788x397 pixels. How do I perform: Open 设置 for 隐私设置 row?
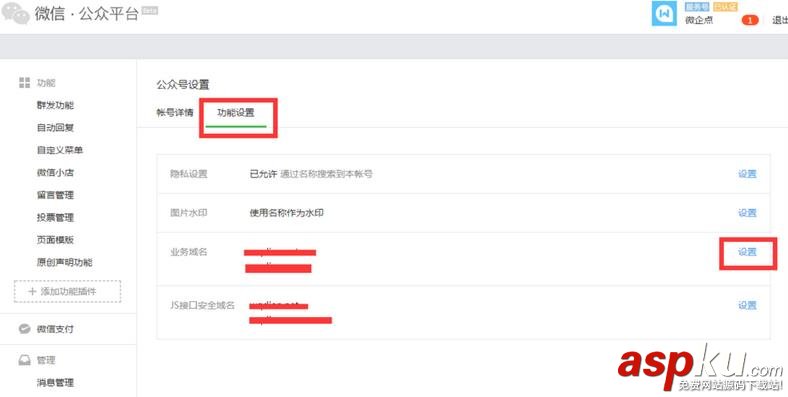pos(747,174)
